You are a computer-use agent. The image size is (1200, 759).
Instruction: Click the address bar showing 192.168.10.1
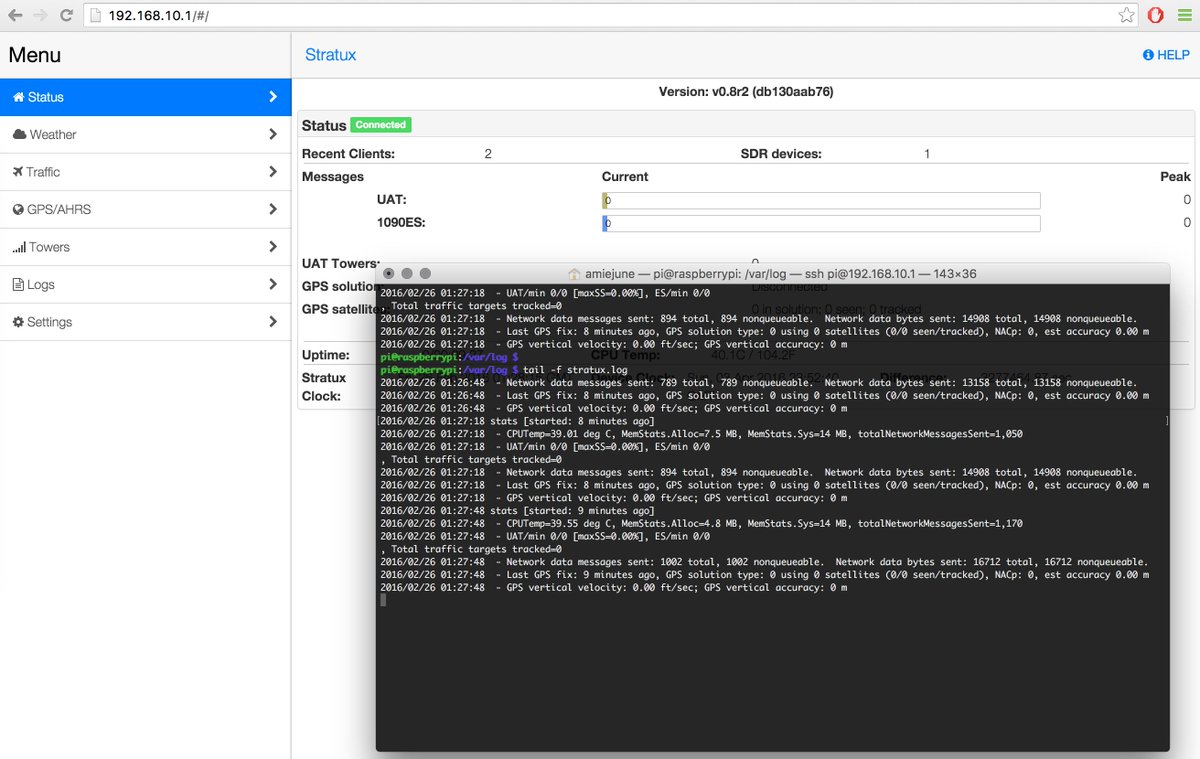(610, 15)
